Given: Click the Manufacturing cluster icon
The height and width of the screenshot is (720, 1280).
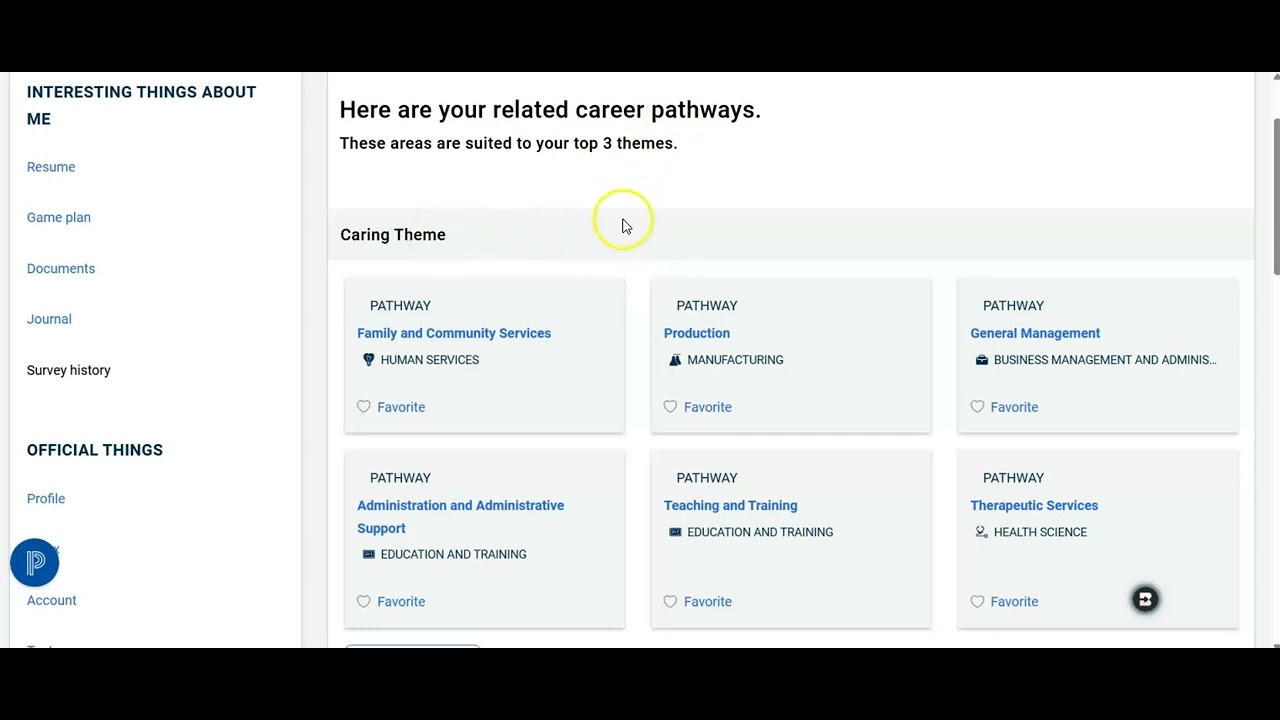Looking at the screenshot, I should coord(675,360).
